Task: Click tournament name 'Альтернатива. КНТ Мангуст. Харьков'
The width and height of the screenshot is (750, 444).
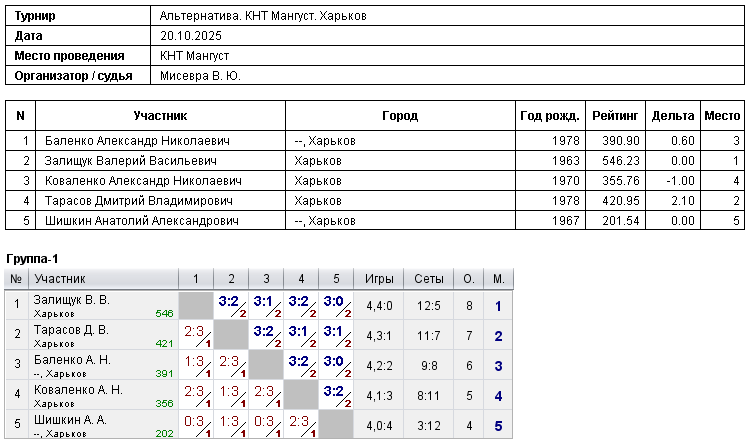Action: 263,16
